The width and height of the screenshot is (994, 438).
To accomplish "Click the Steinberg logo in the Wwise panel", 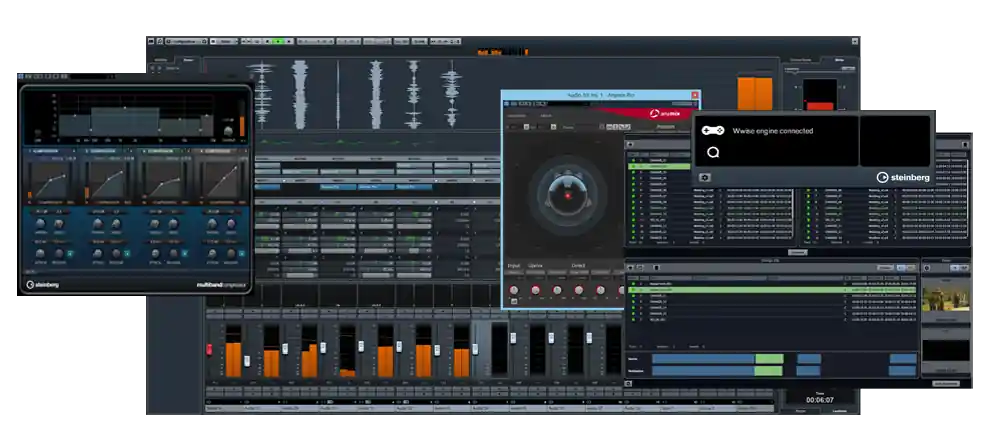I will point(903,177).
